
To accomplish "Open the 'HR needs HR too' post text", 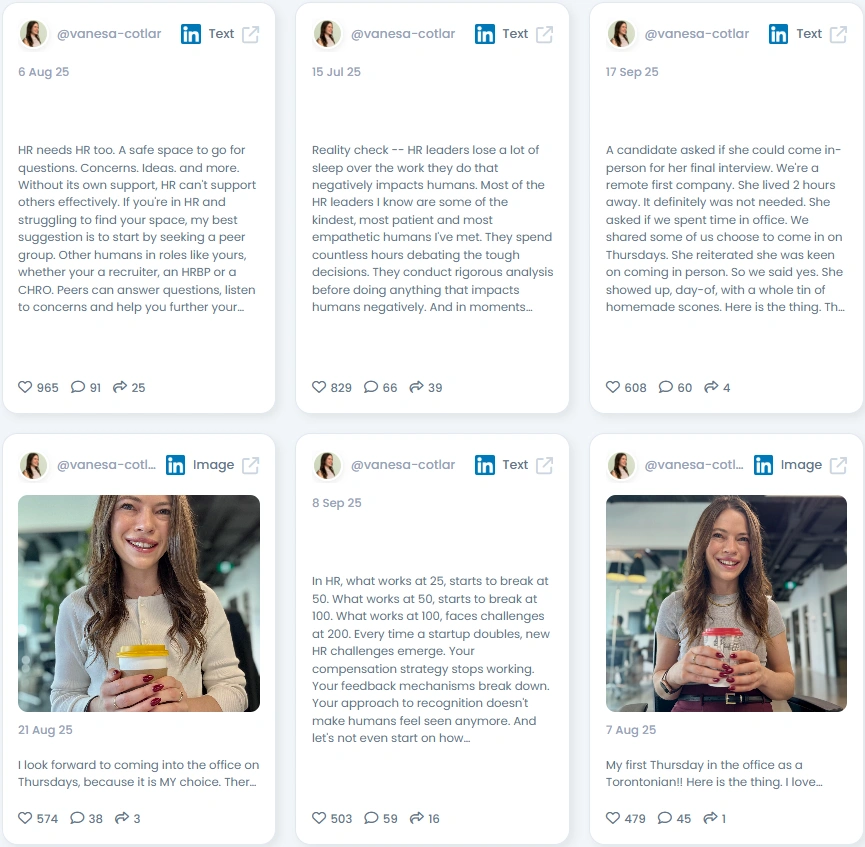I will point(137,228).
